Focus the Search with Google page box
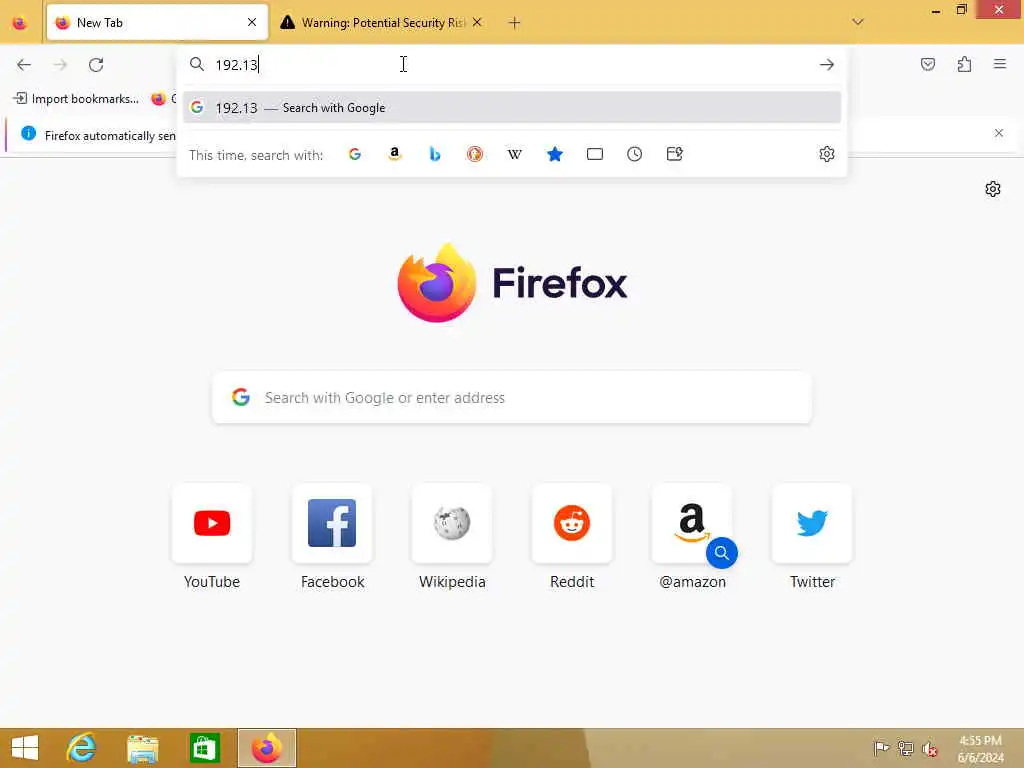 click(x=512, y=398)
